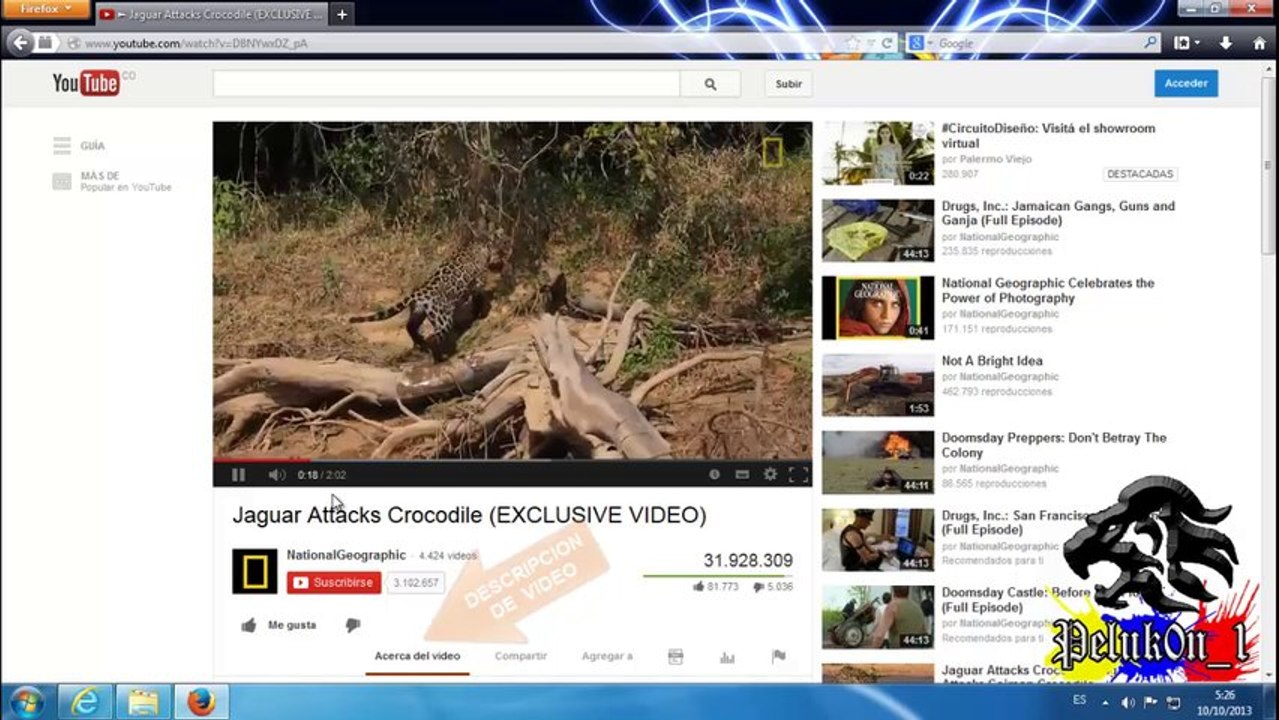
Task: Open Jamaican Gangs, Guns and Ganja thumbnail
Action: [x=878, y=231]
